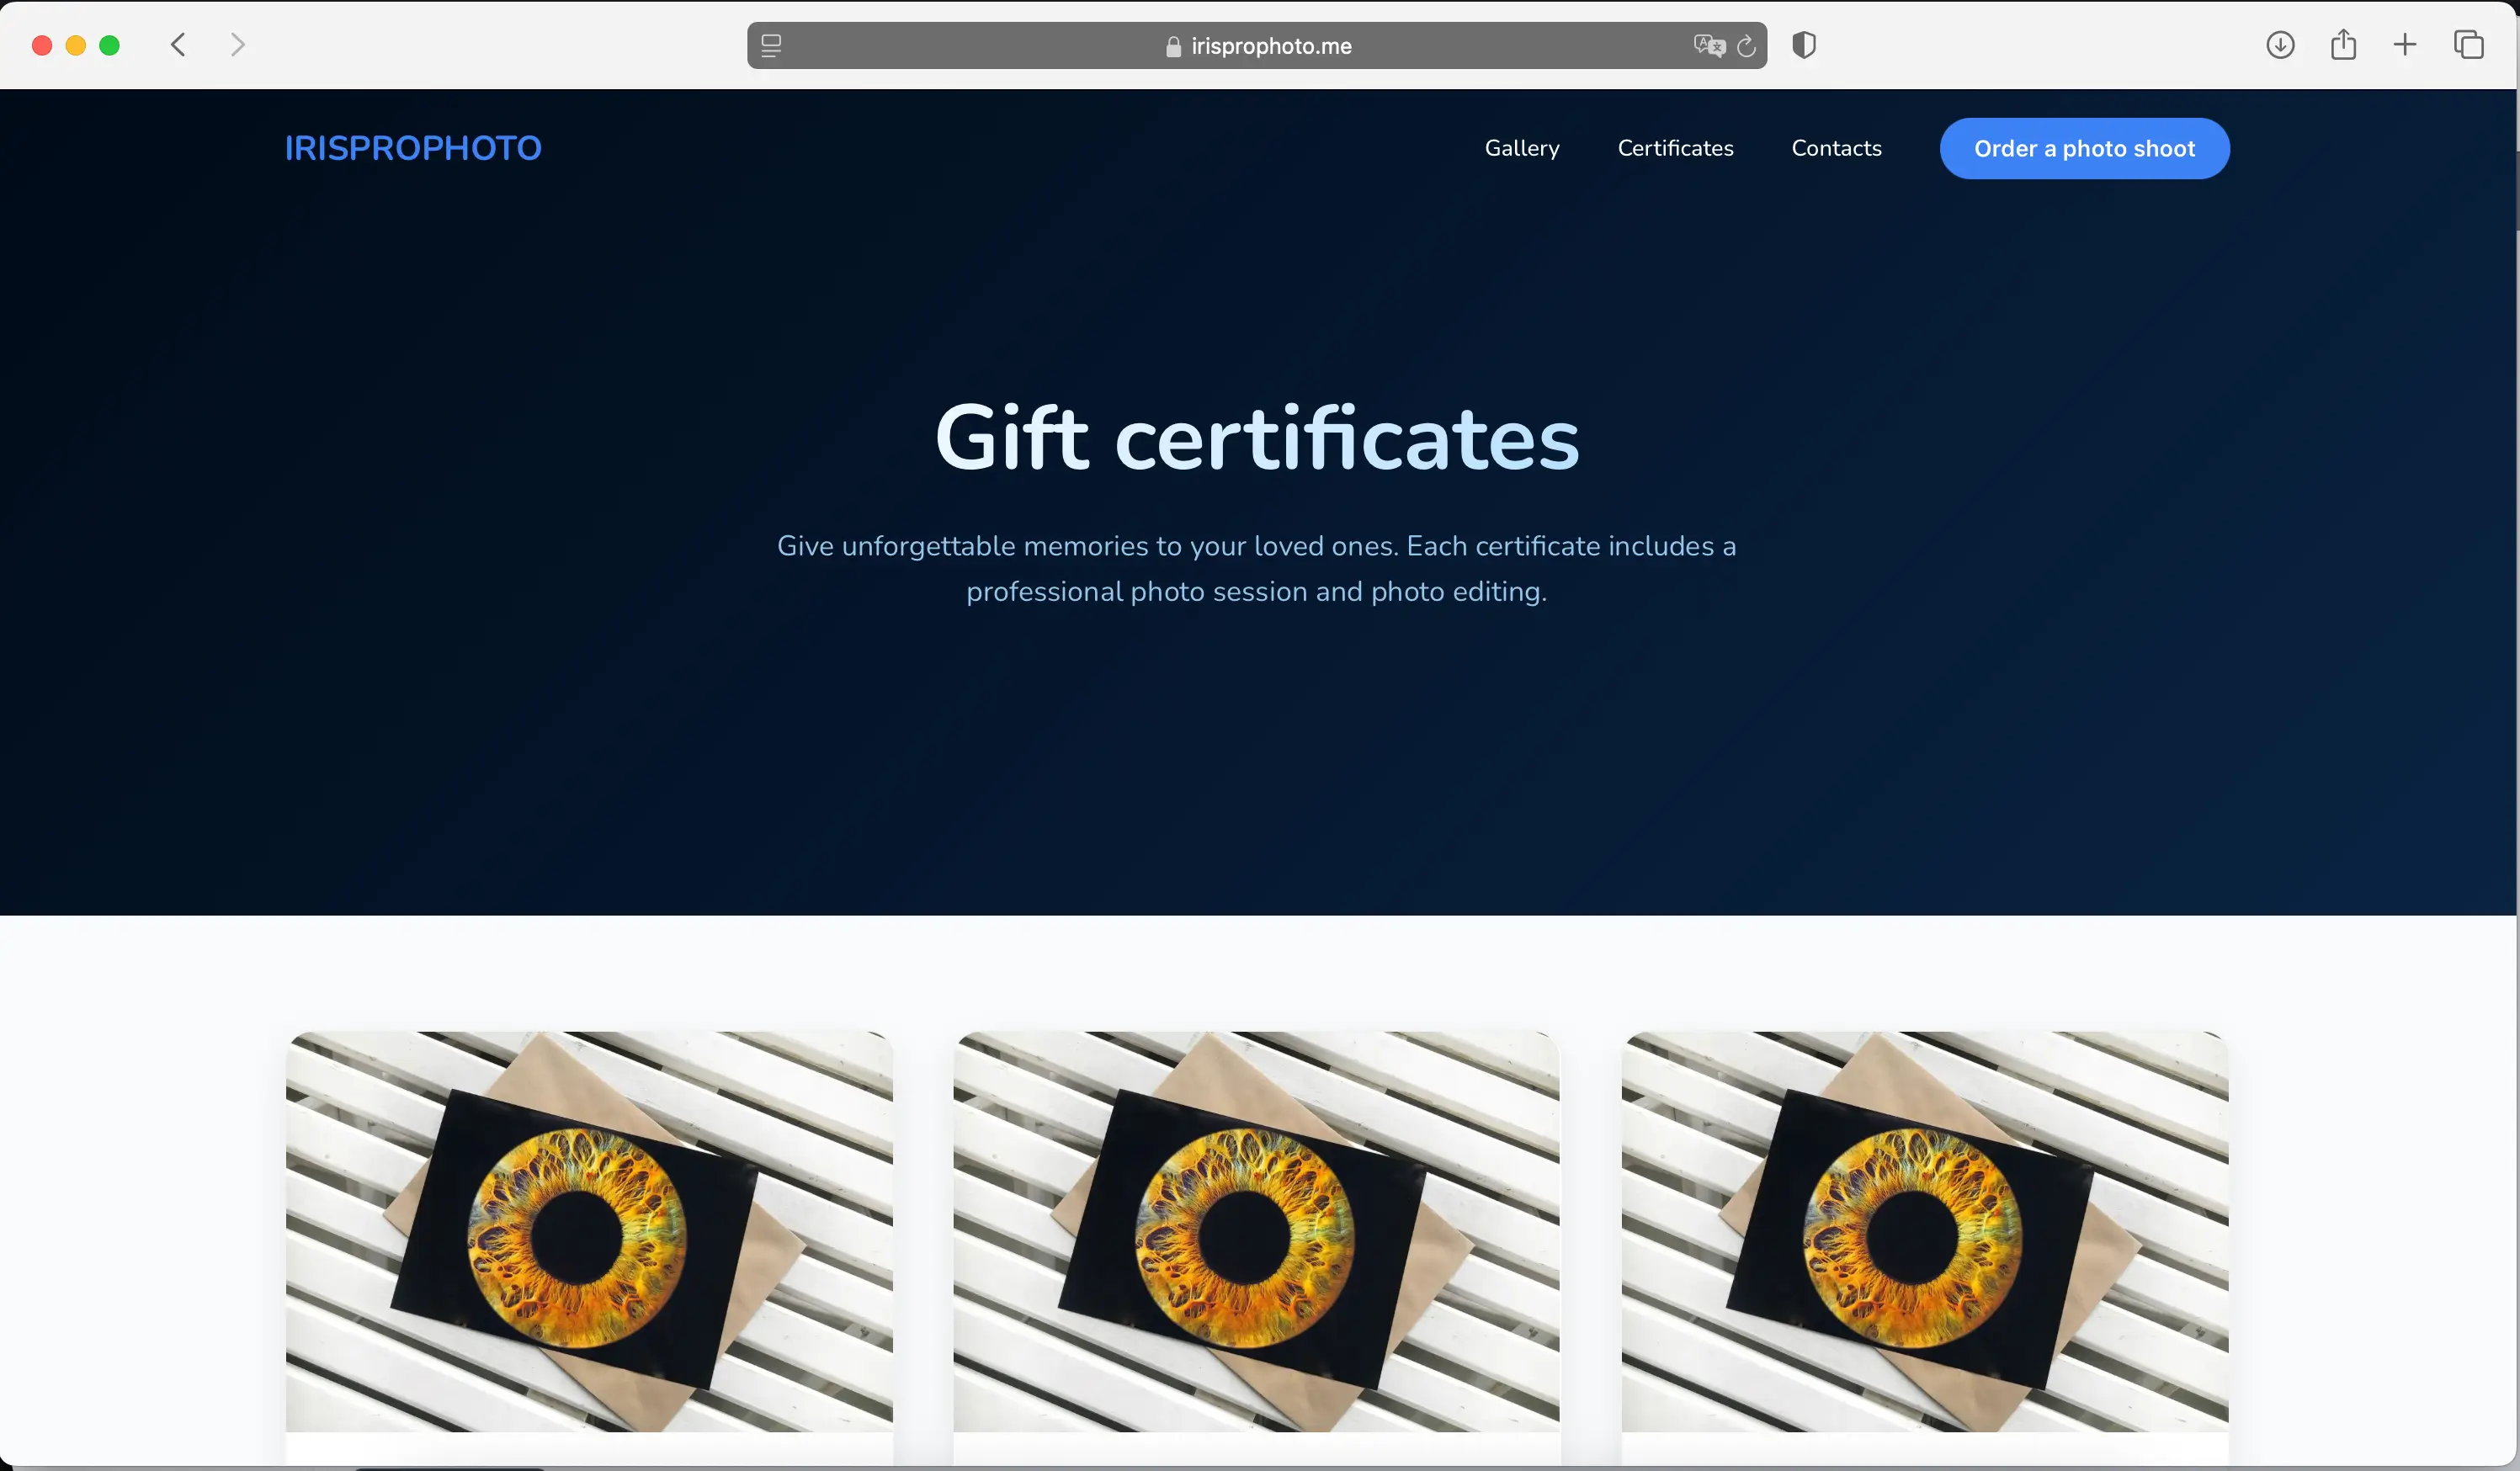Viewport: 2520px width, 1471px height.
Task: Click the IRISPROPHOTO logo link
Action: click(x=413, y=148)
